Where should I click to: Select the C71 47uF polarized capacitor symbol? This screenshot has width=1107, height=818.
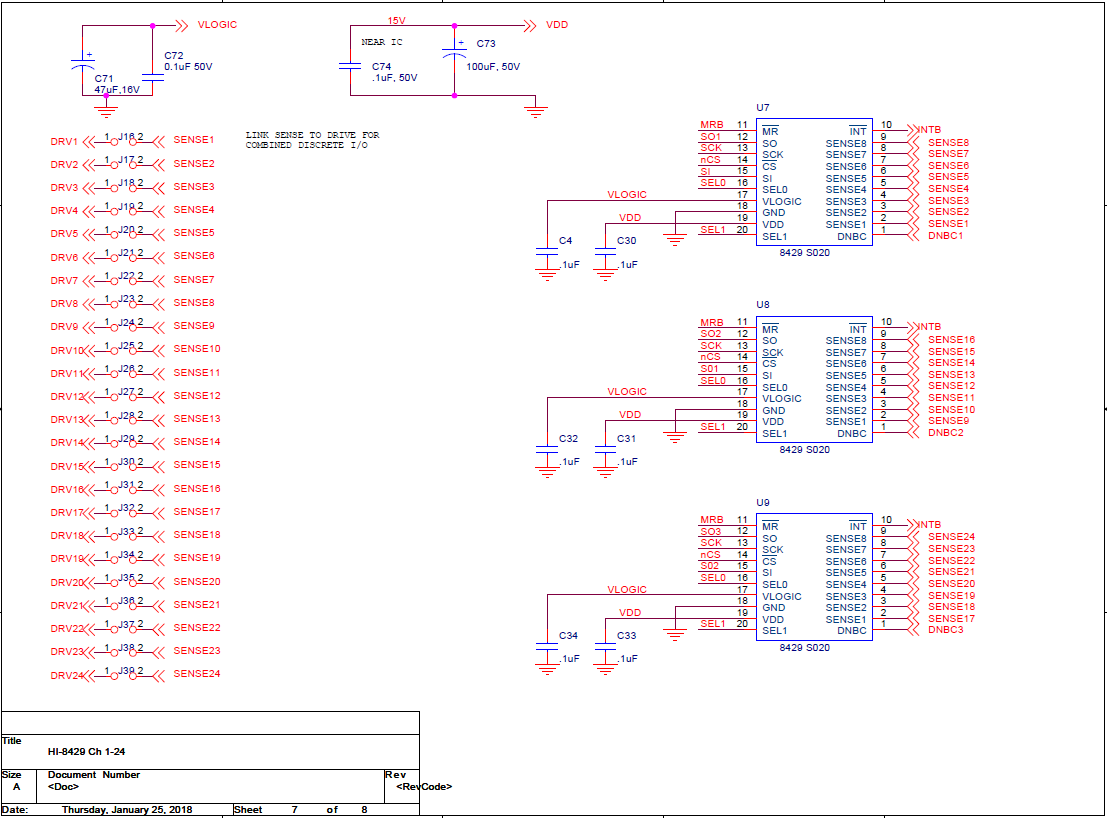[x=83, y=62]
